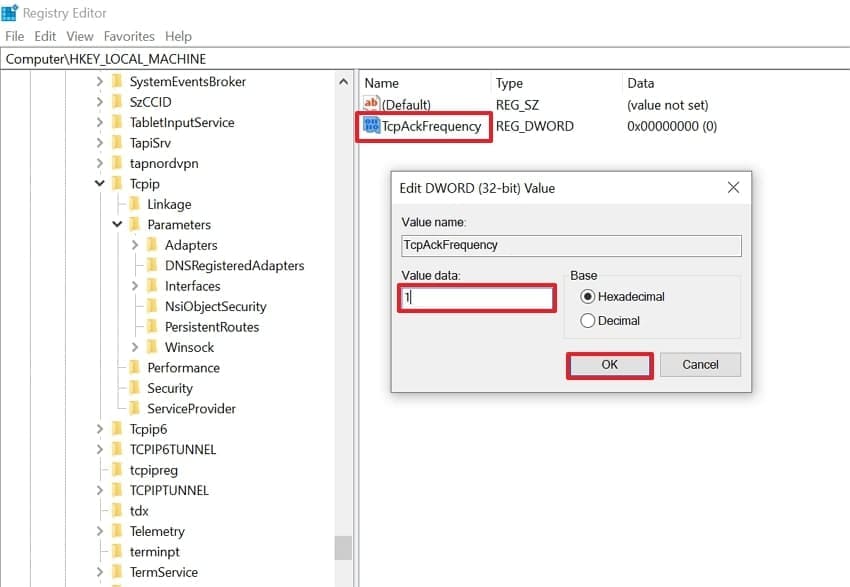Expand the Tcpip6 key
Viewport: 850px width, 587px height.
[99, 429]
